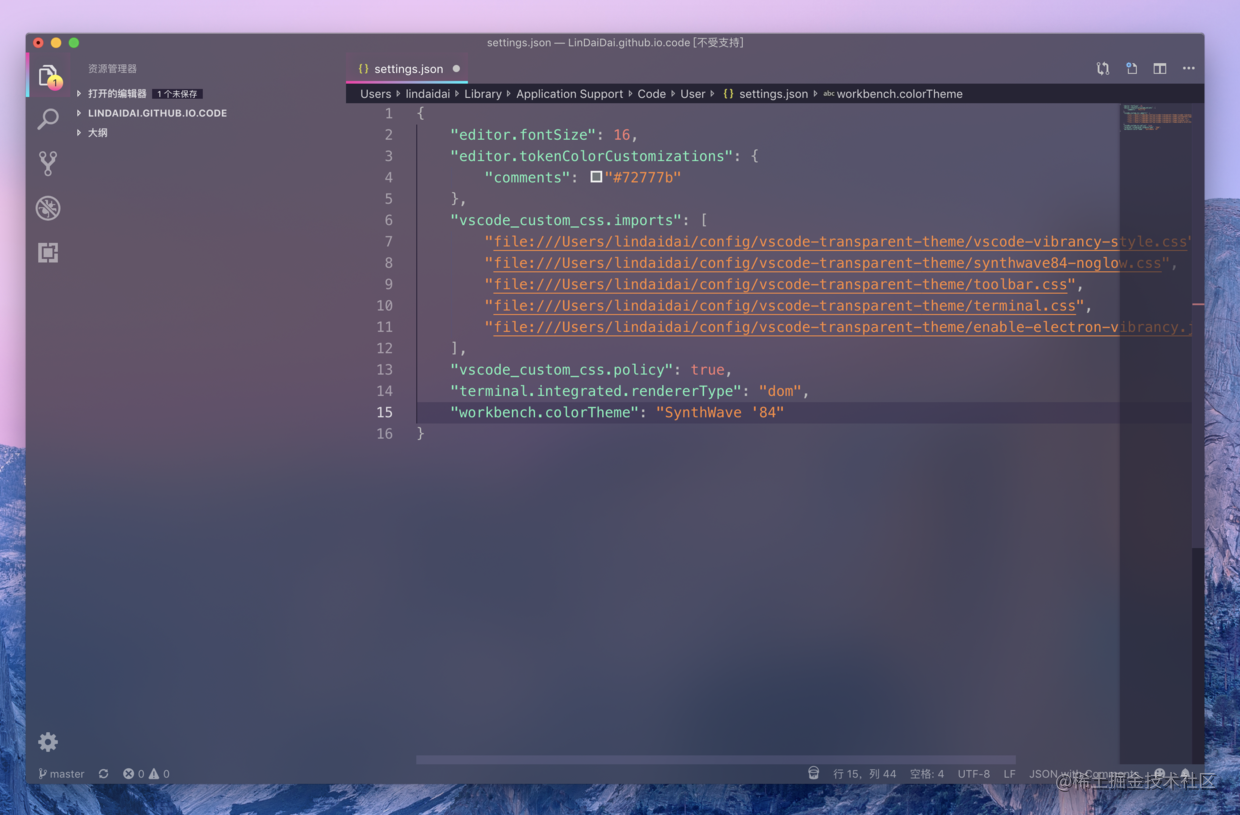The width and height of the screenshot is (1240, 815).
Task: Click the true value on line 13
Action: tap(707, 370)
